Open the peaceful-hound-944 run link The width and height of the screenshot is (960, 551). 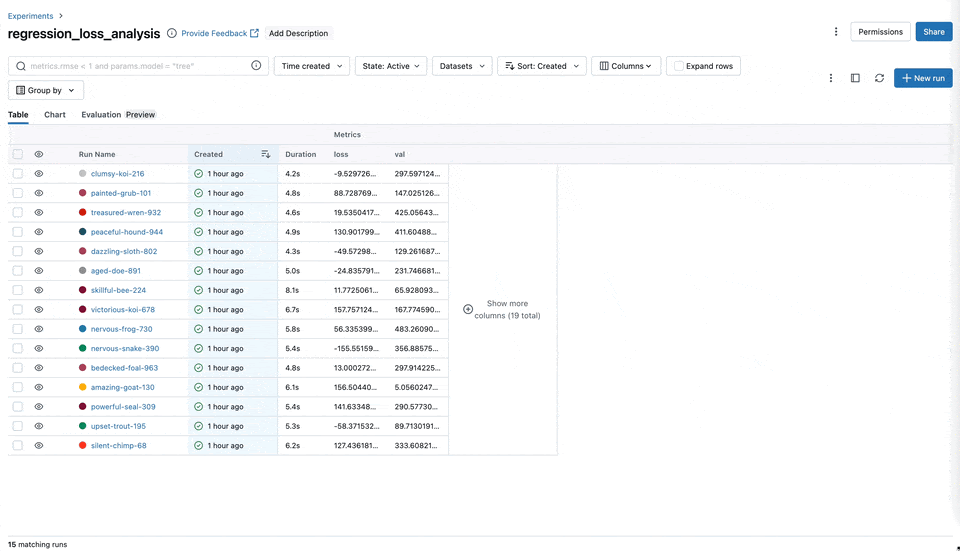(126, 232)
